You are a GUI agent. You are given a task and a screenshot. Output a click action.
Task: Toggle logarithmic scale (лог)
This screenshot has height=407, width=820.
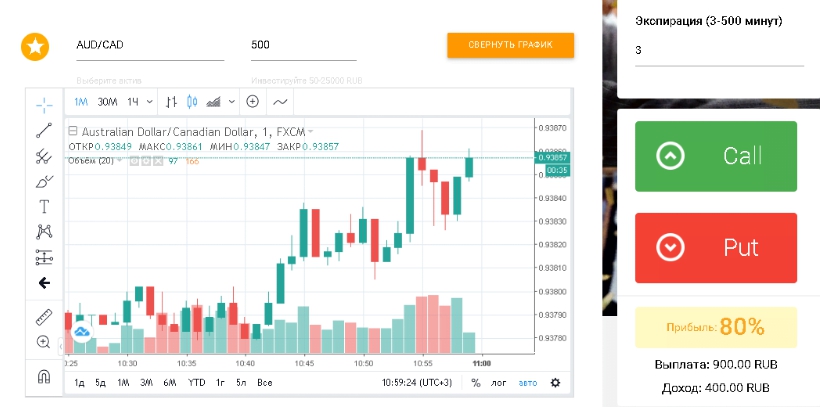498,382
